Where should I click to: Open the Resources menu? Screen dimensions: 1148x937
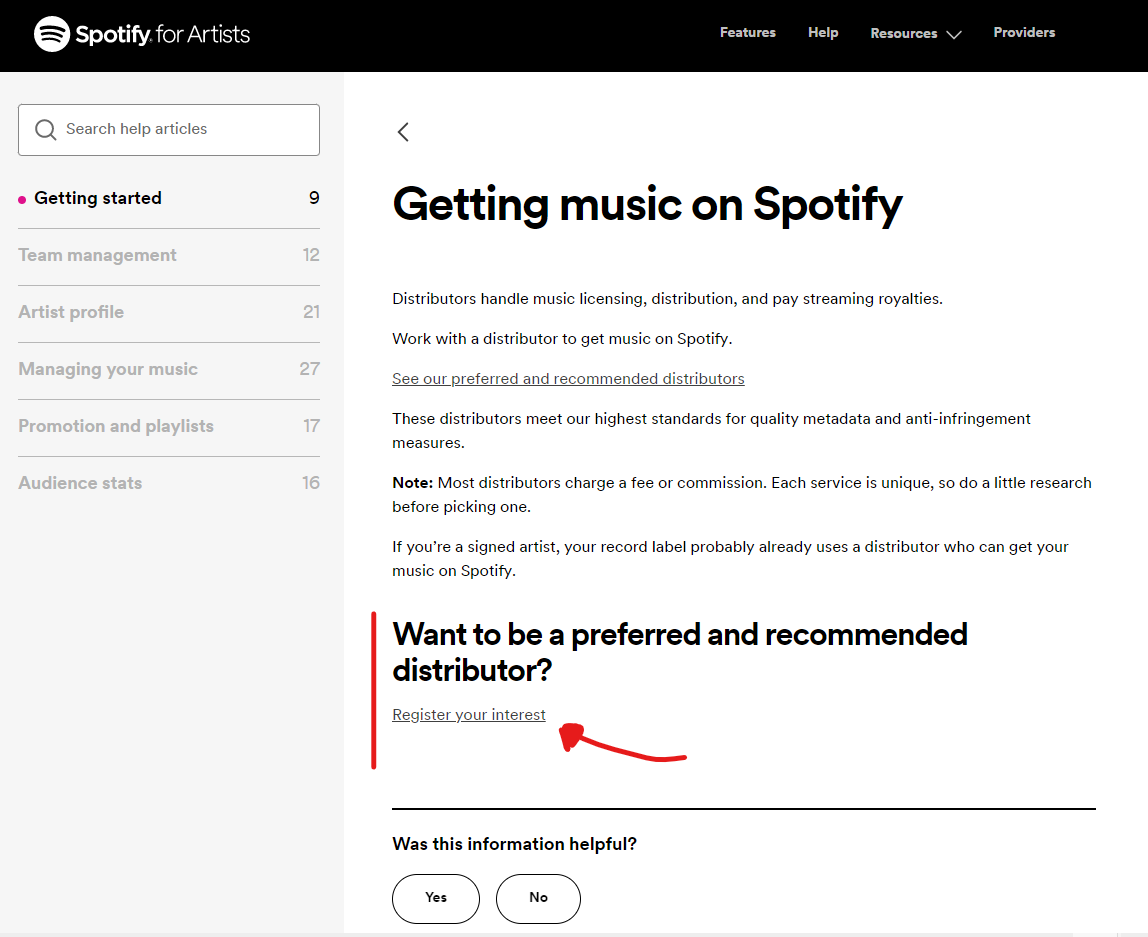point(903,33)
